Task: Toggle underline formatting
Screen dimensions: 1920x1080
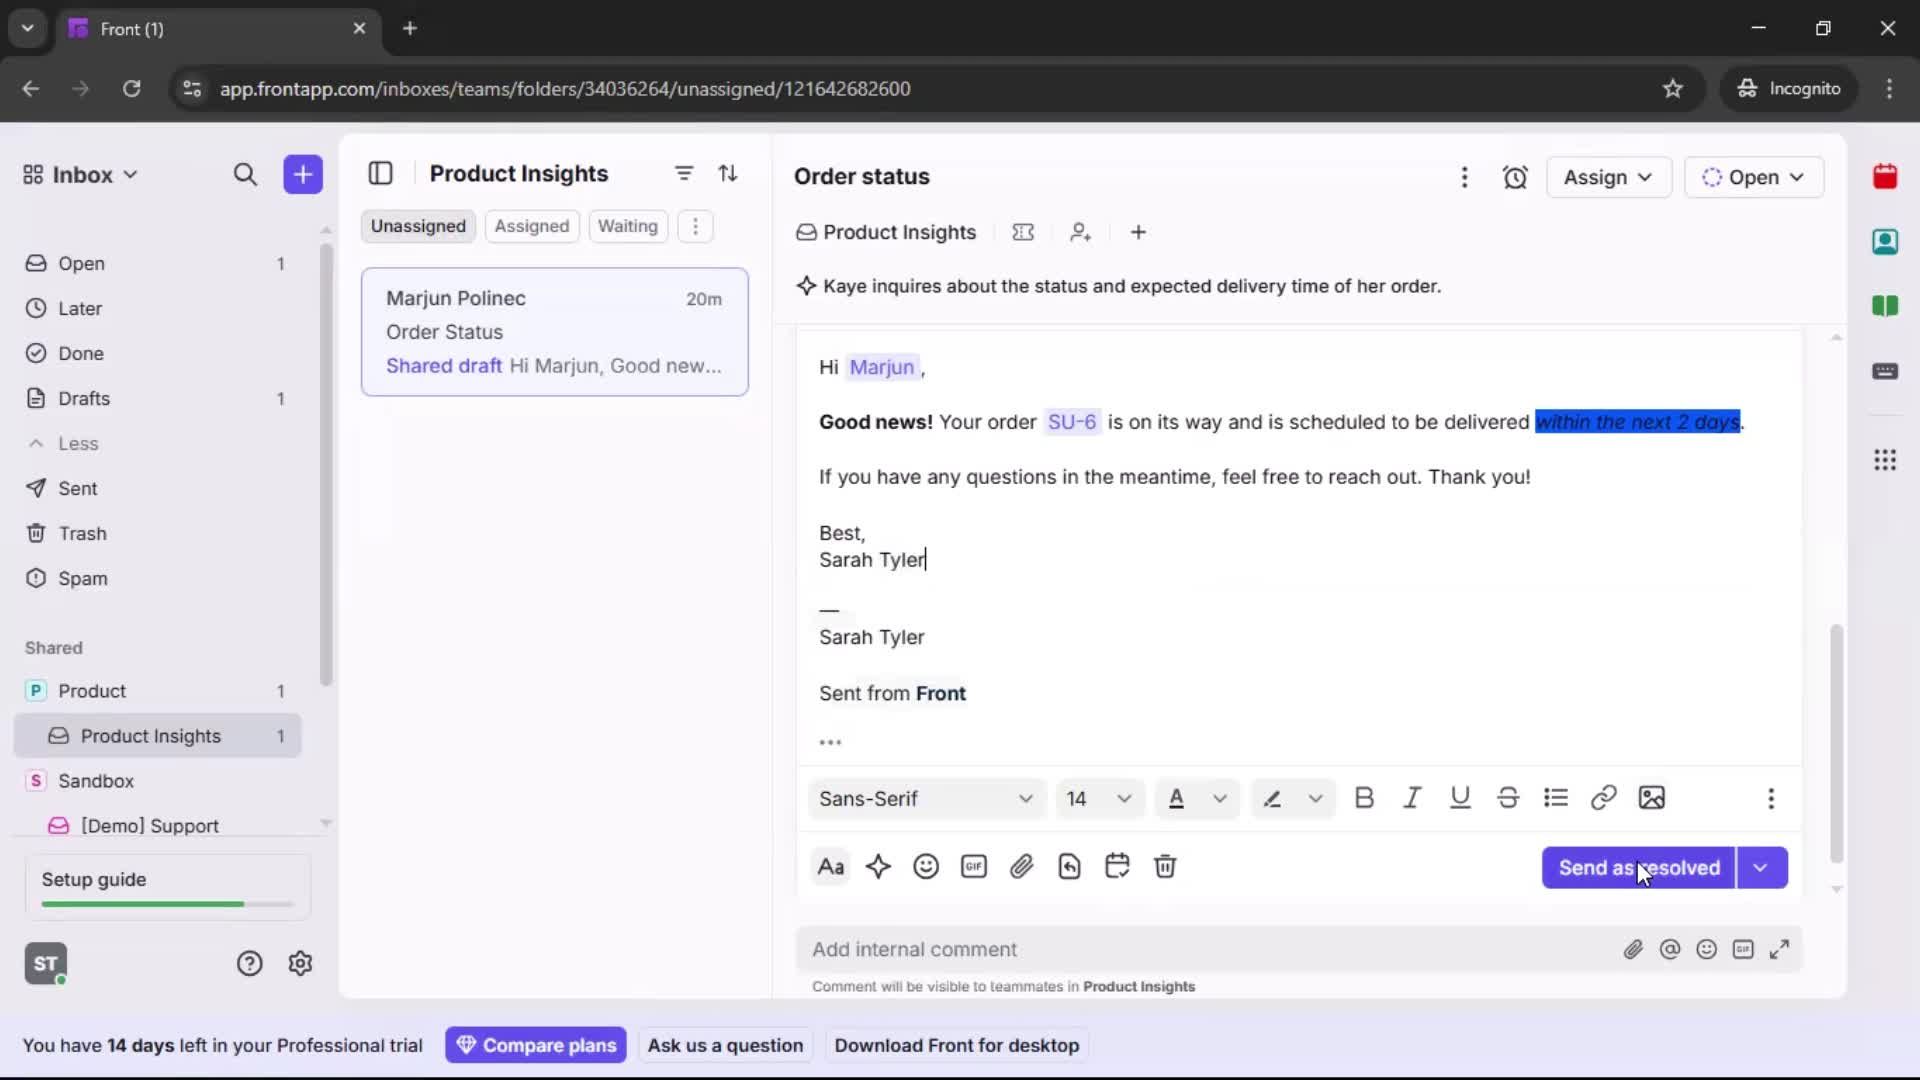Action: tap(1459, 798)
